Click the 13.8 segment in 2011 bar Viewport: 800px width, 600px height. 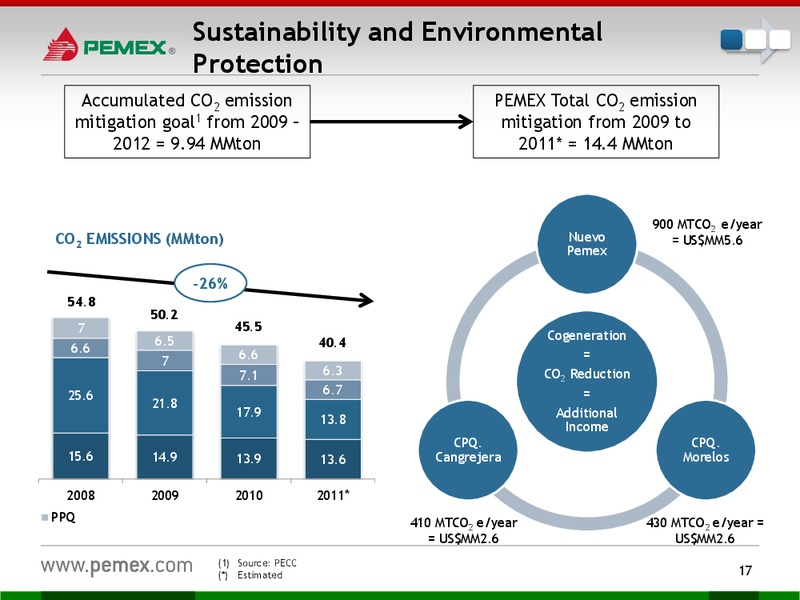point(333,419)
